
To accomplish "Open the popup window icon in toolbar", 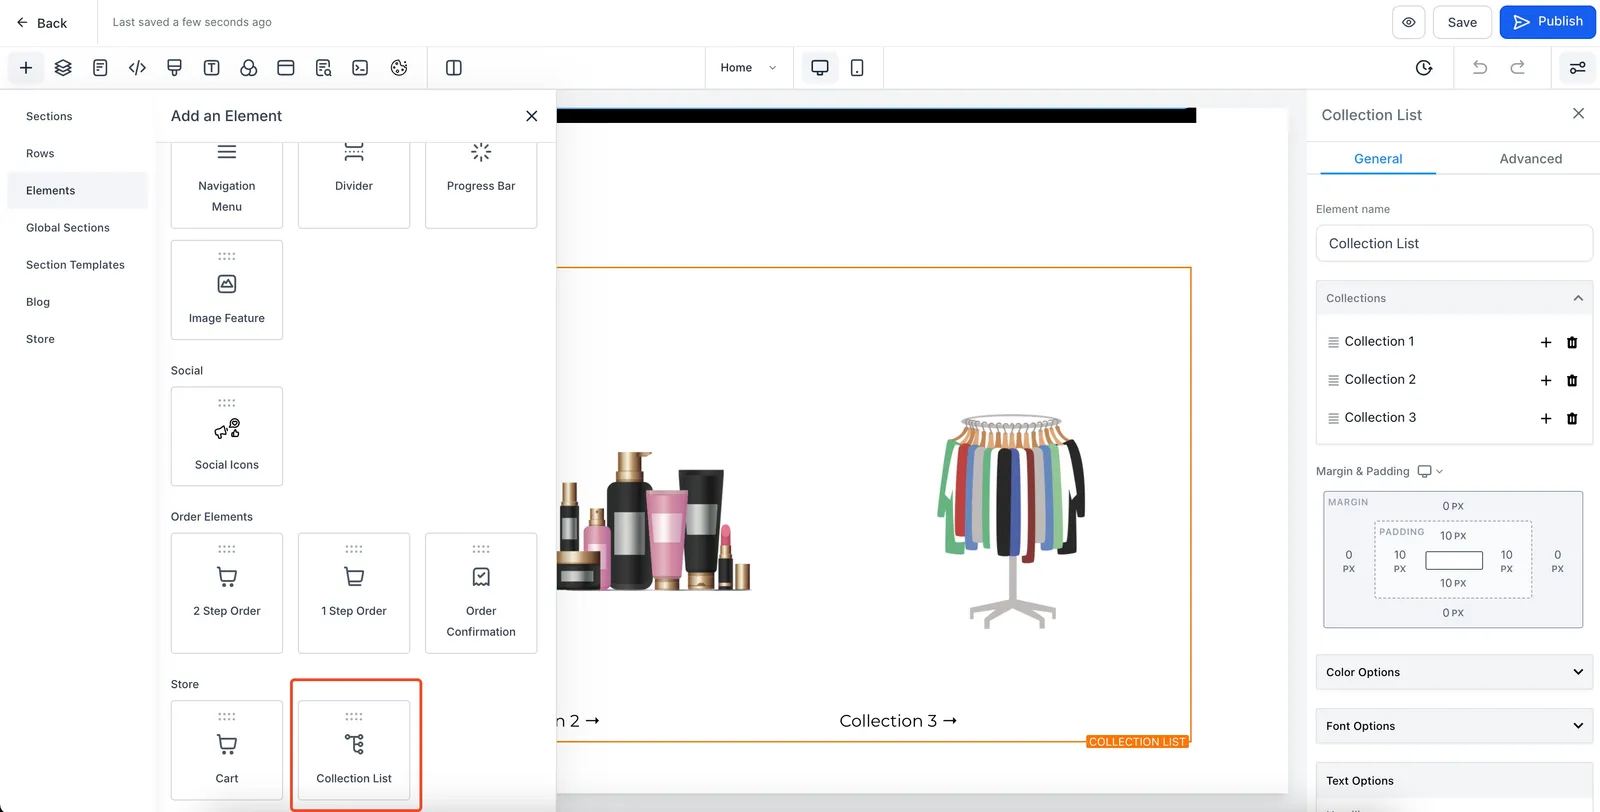I will click(286, 68).
